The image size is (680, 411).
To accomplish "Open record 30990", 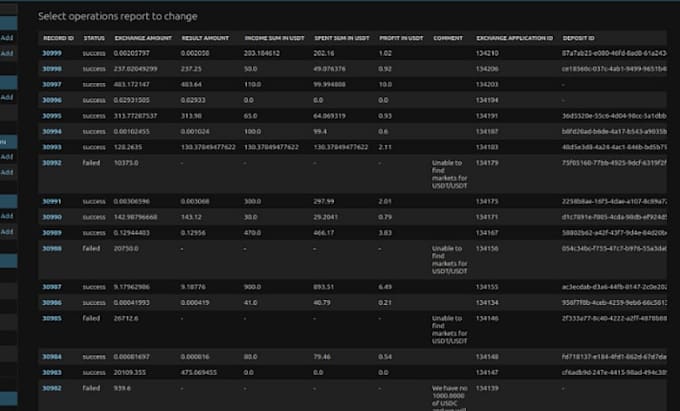I will pyautogui.click(x=52, y=217).
